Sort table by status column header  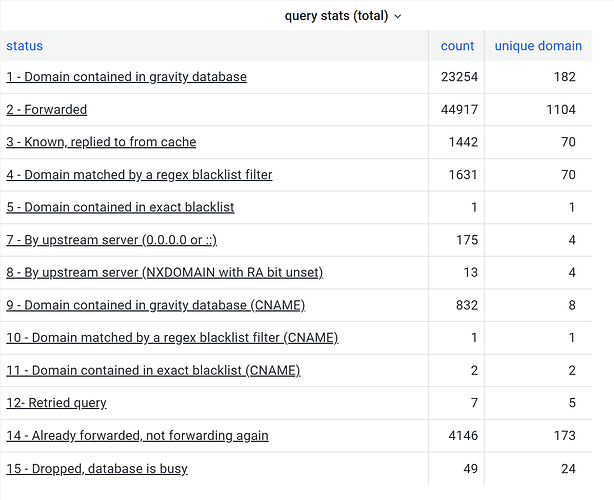point(25,46)
